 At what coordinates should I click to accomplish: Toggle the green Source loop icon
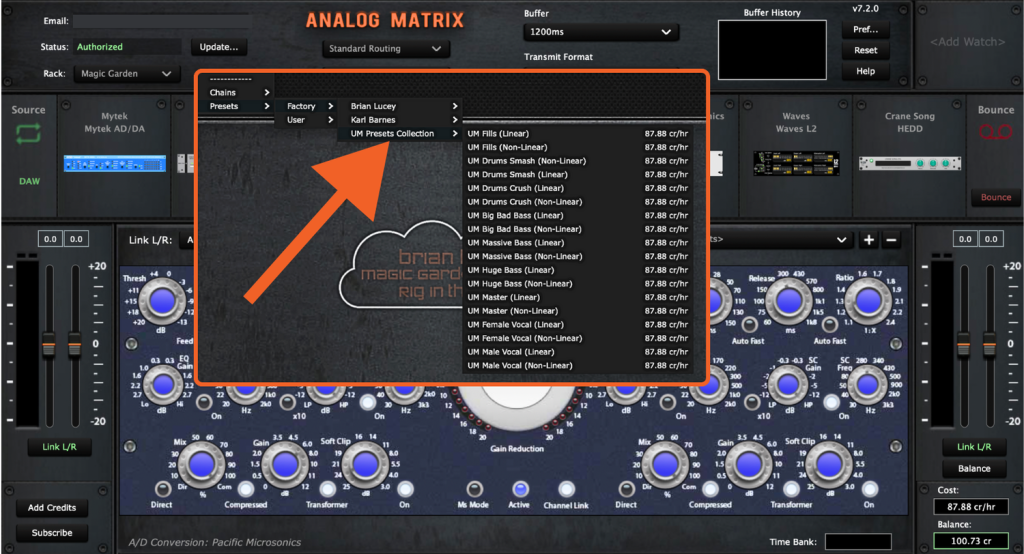coord(28,134)
